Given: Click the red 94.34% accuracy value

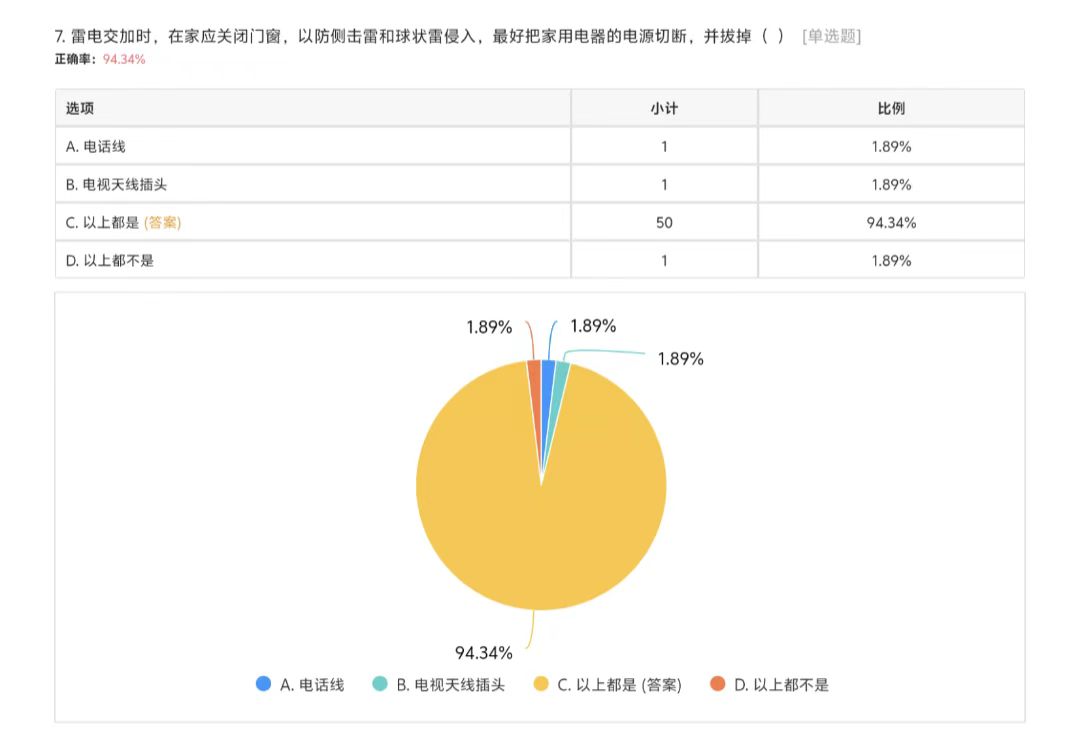Looking at the screenshot, I should pyautogui.click(x=124, y=59).
